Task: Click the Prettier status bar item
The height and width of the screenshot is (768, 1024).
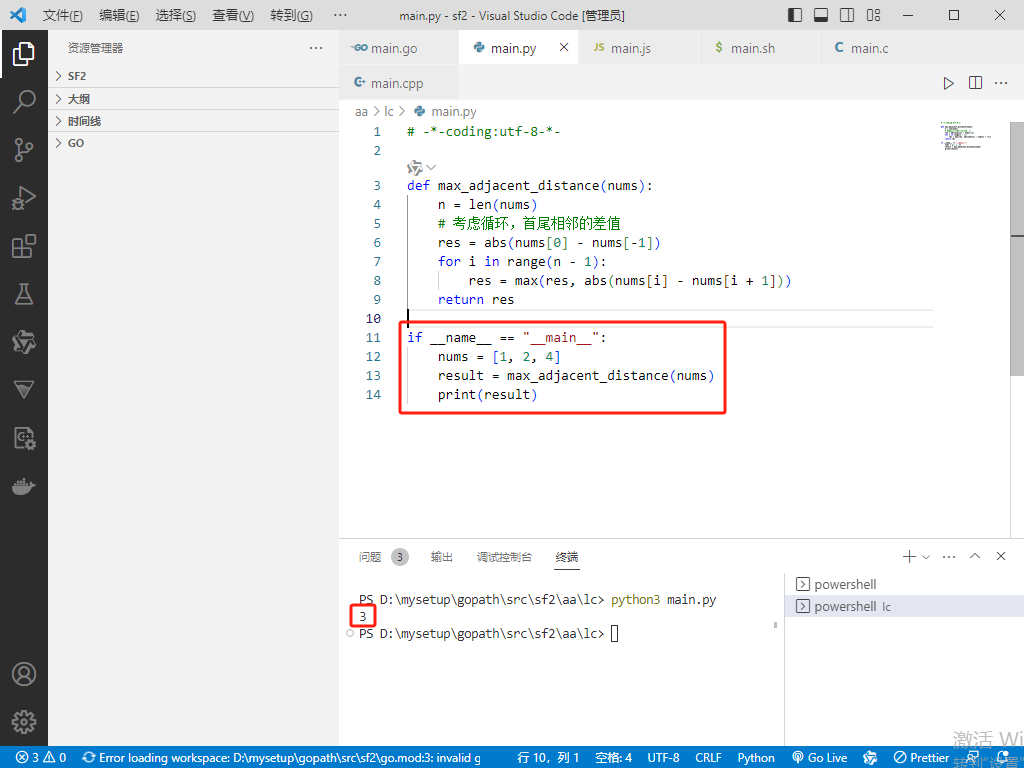Action: (x=921, y=758)
